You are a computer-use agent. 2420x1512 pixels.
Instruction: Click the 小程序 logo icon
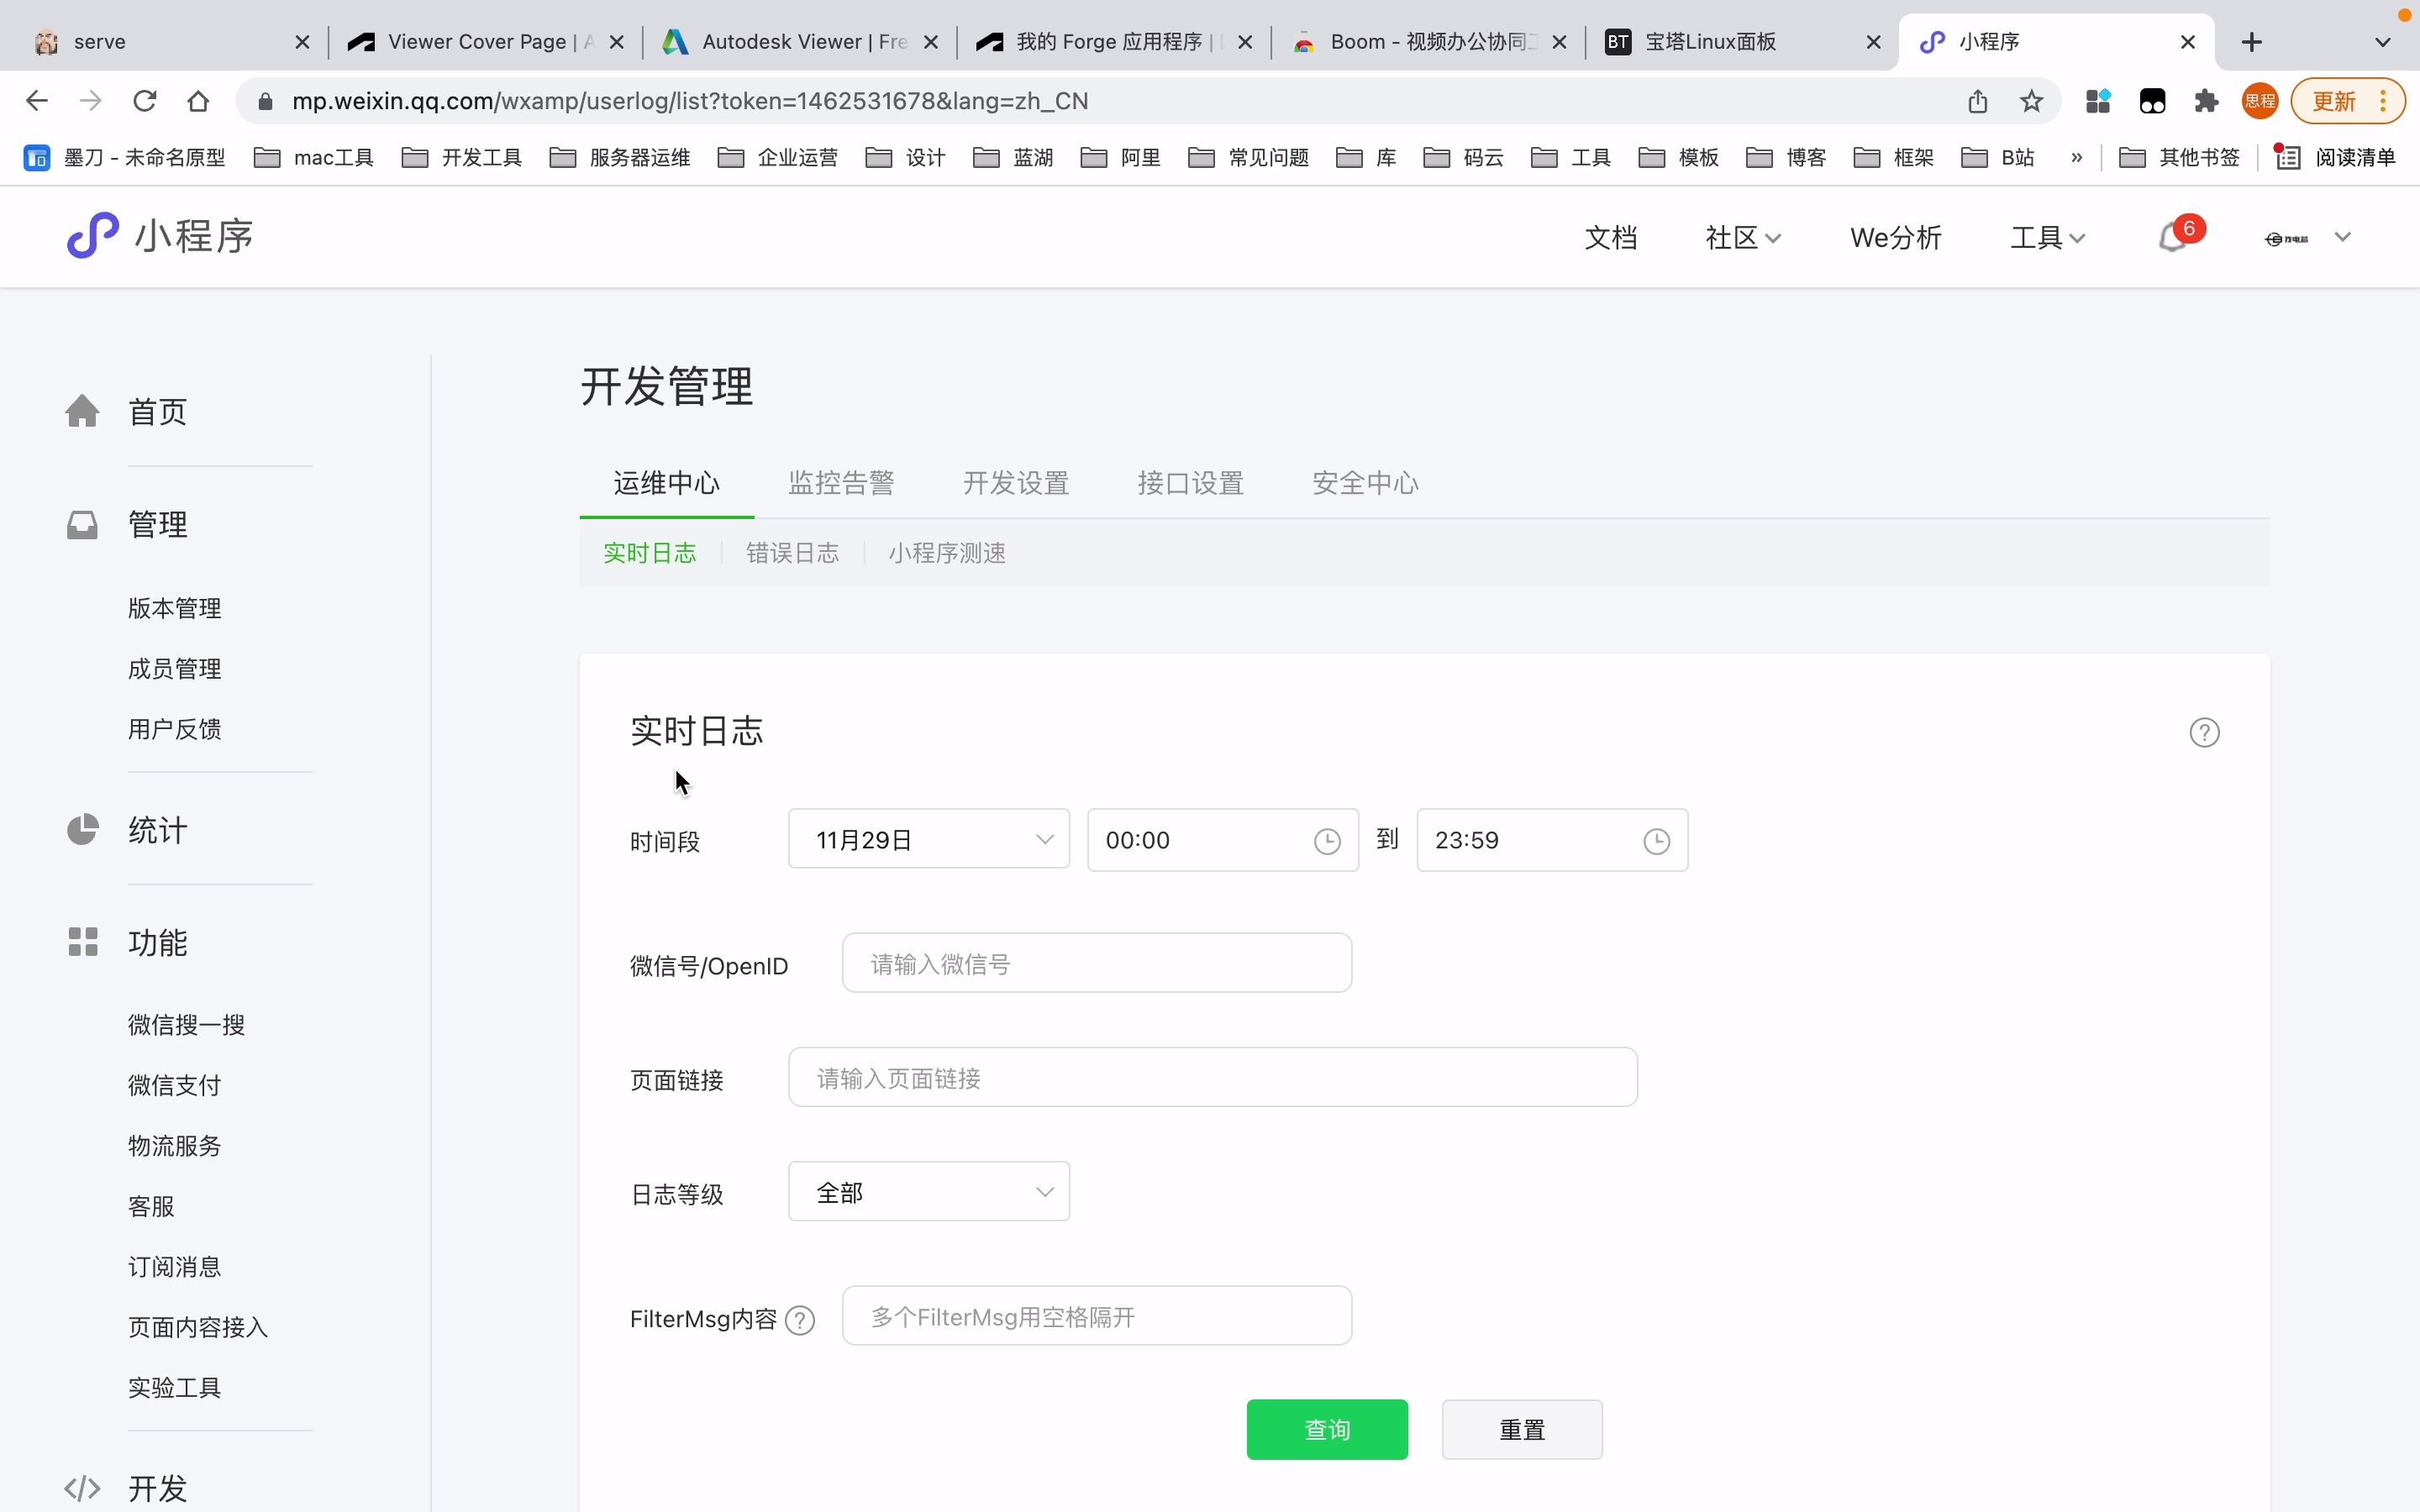pyautogui.click(x=92, y=236)
